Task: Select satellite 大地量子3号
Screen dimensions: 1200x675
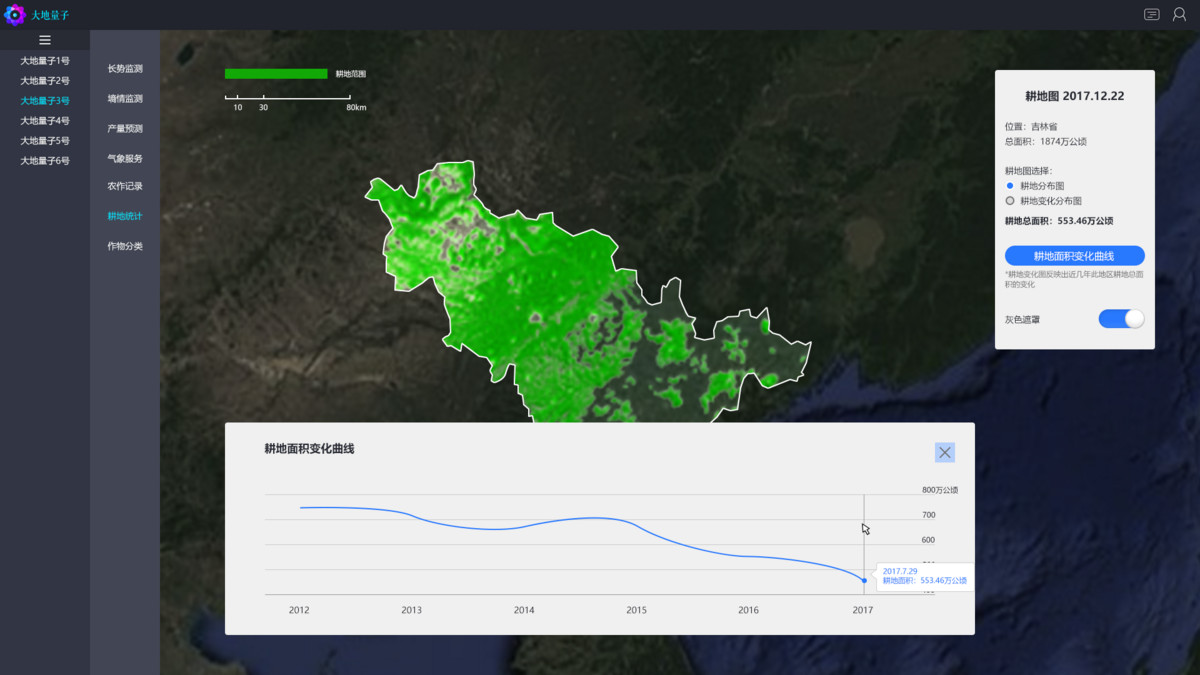Action: click(45, 101)
